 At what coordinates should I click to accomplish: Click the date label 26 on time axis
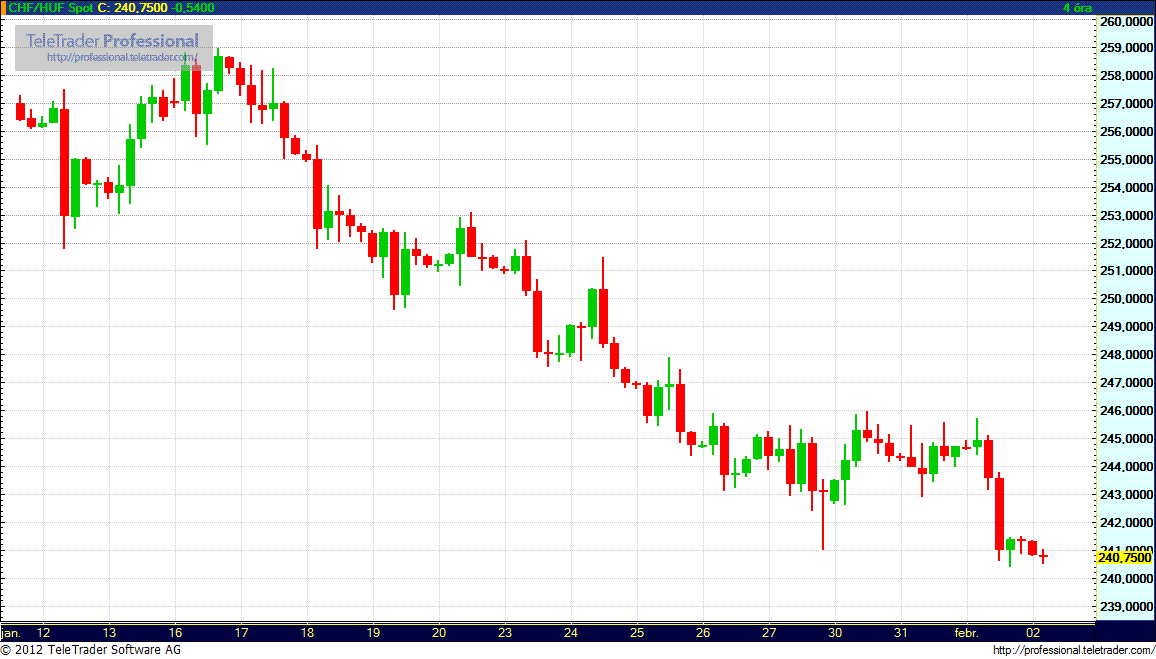pos(703,633)
